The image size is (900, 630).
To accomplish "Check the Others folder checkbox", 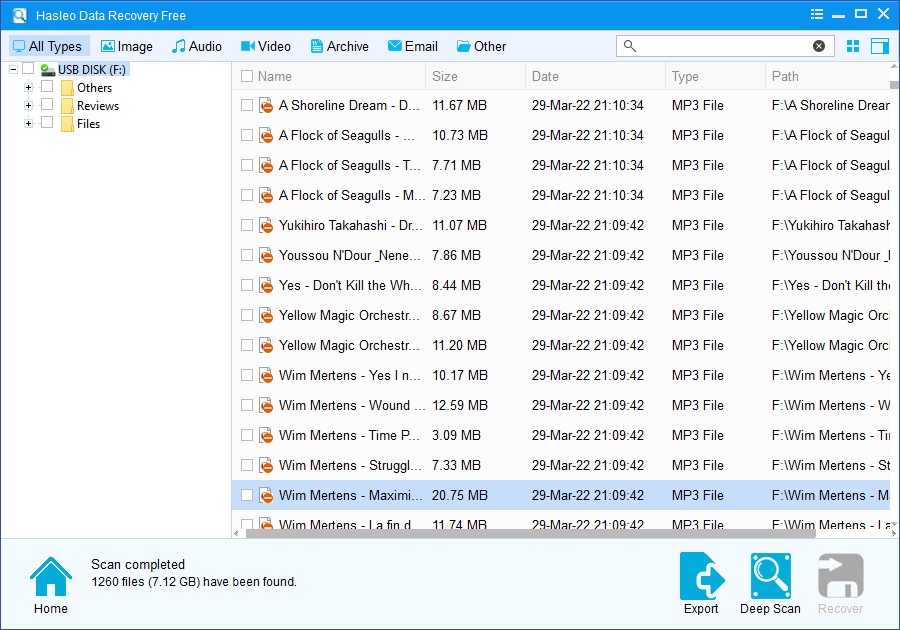I will coord(47,87).
